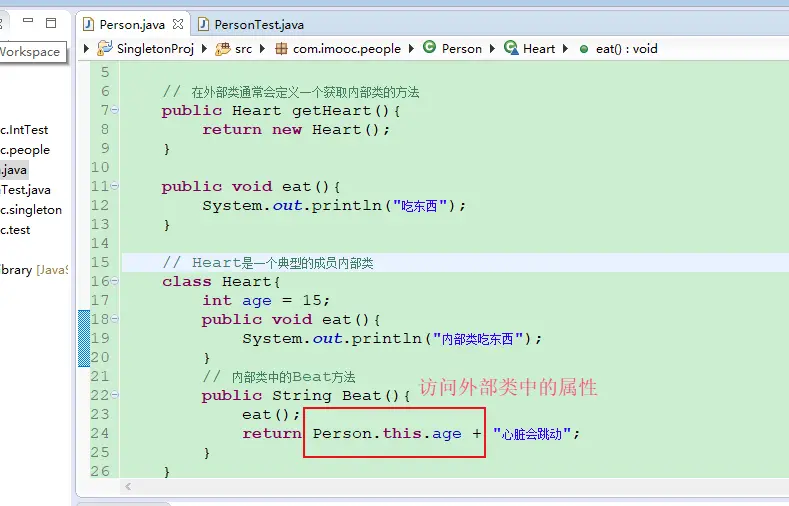
Task: Click the method dot icon before eat()
Action: click(584, 49)
